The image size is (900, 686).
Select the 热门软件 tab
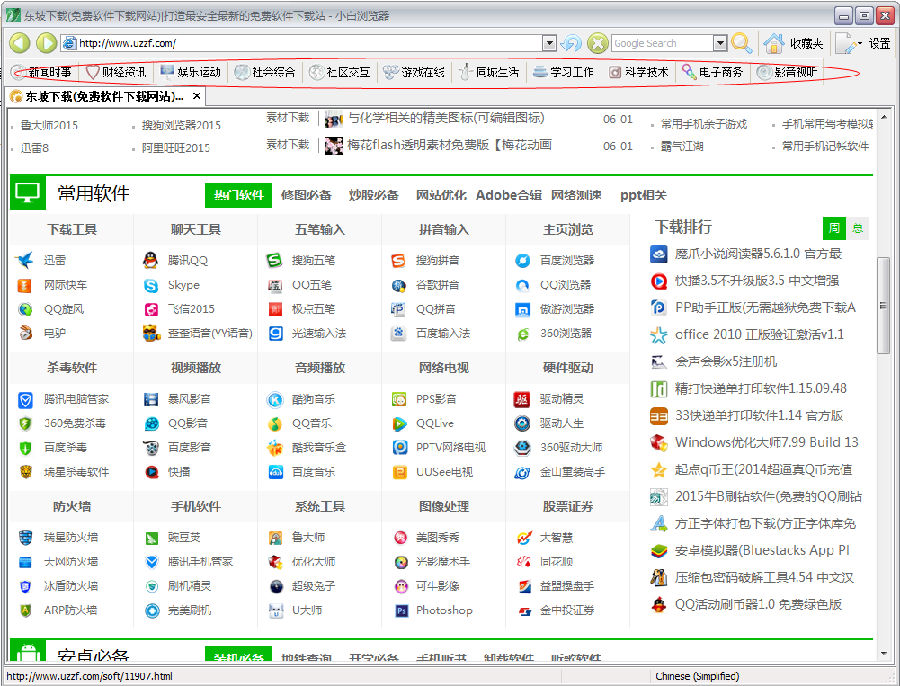pos(238,195)
